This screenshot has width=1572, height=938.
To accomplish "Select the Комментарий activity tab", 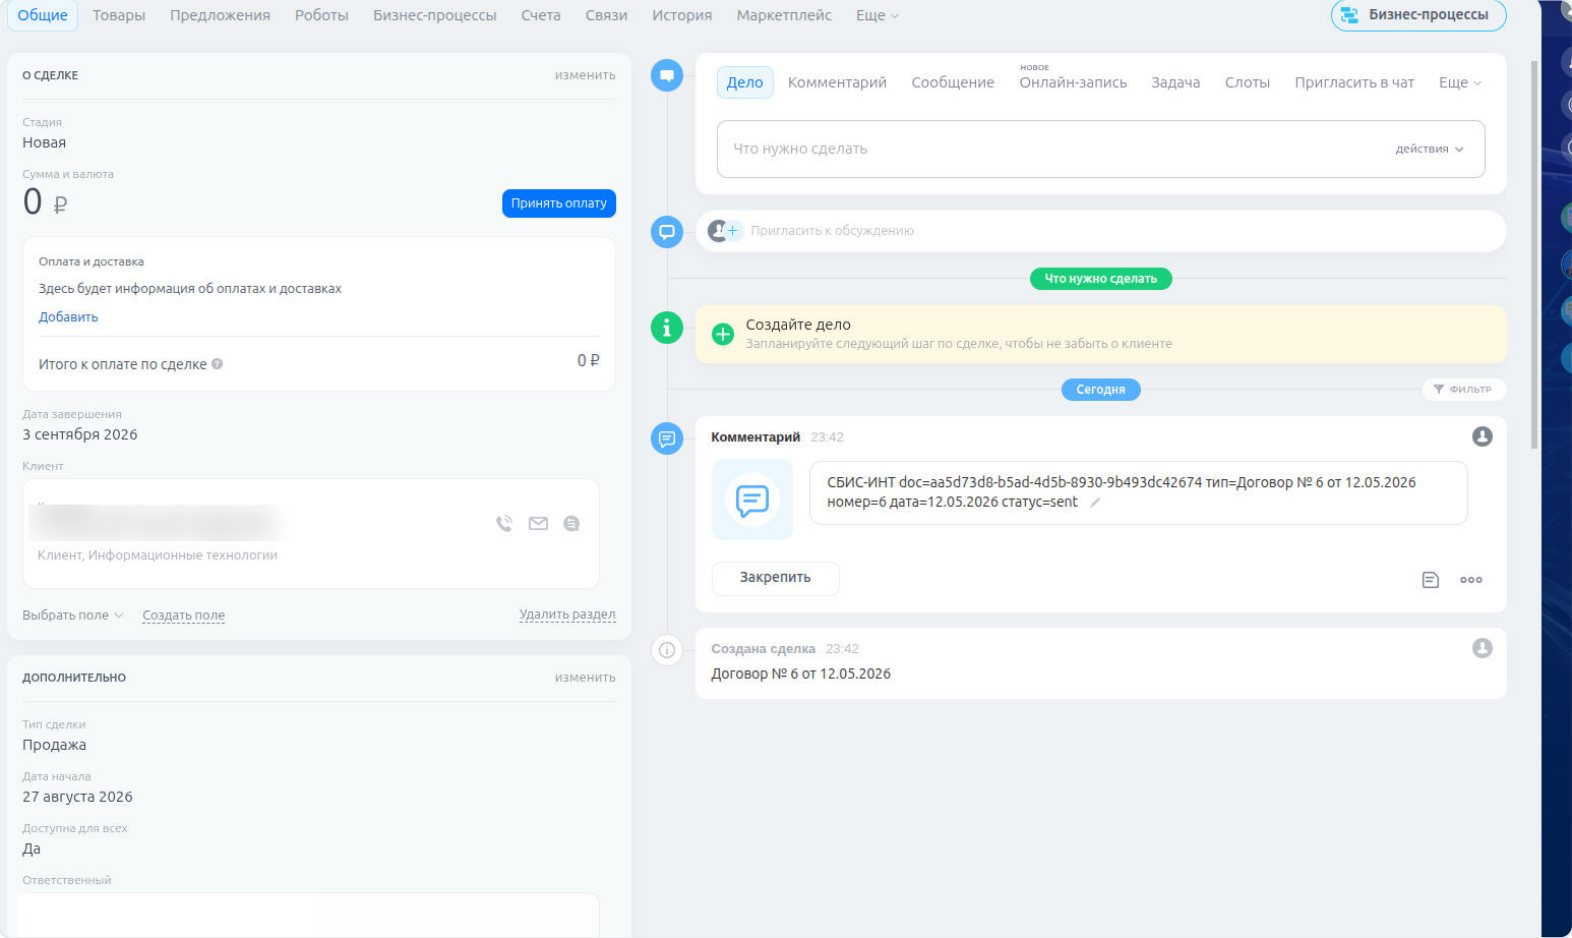I will 837,82.
